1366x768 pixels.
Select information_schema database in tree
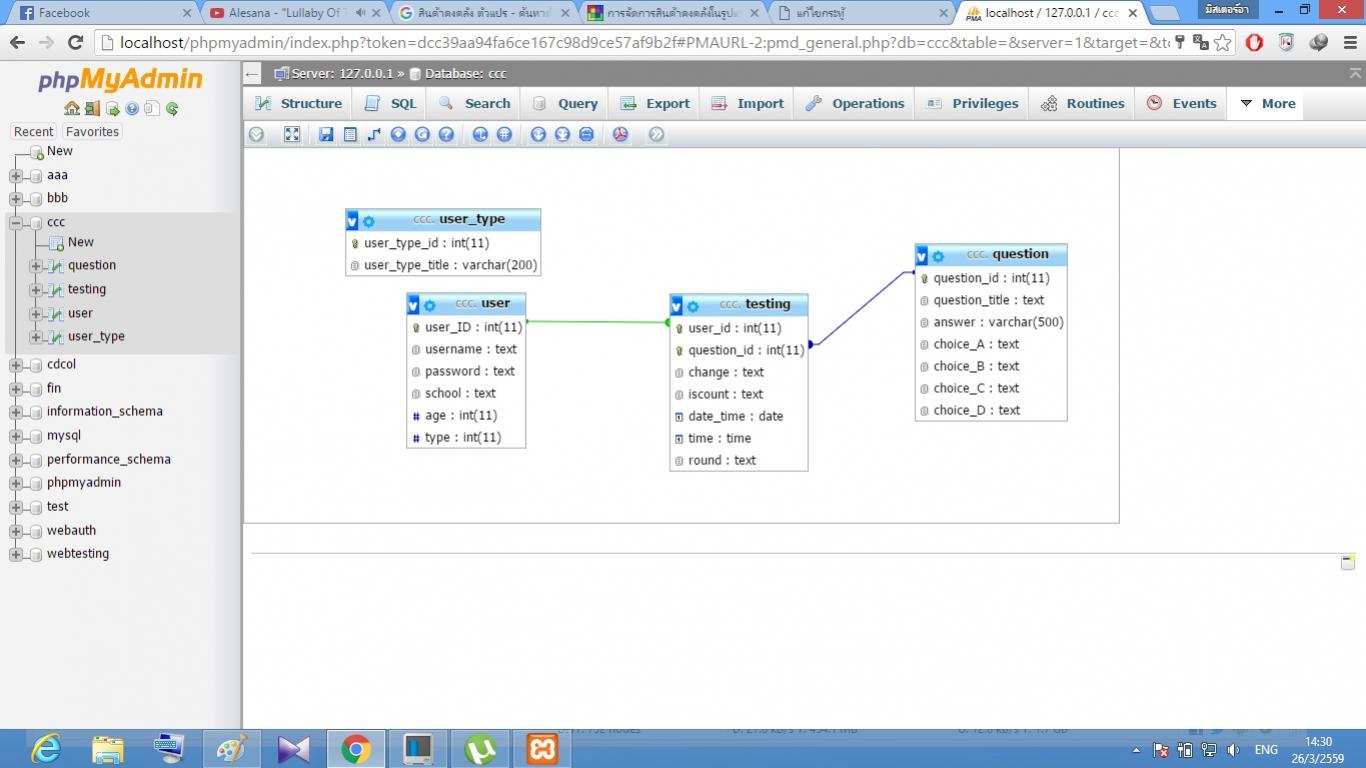point(104,412)
